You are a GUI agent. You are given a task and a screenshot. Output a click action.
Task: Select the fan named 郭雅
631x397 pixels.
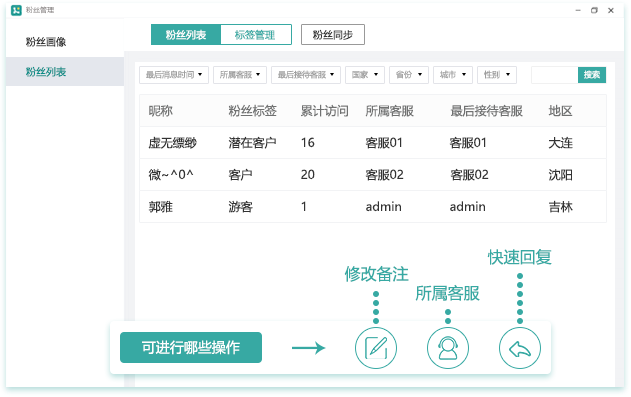coord(161,207)
